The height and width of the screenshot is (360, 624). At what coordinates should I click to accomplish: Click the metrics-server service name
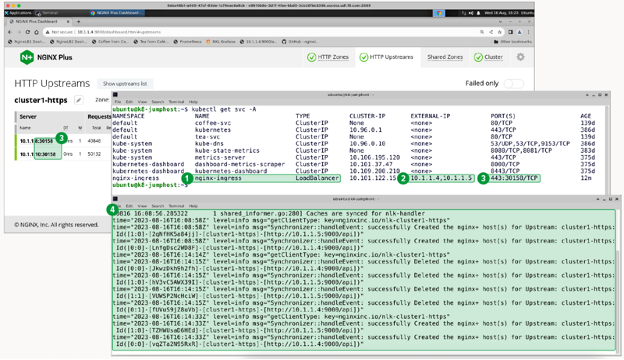[x=219, y=158]
